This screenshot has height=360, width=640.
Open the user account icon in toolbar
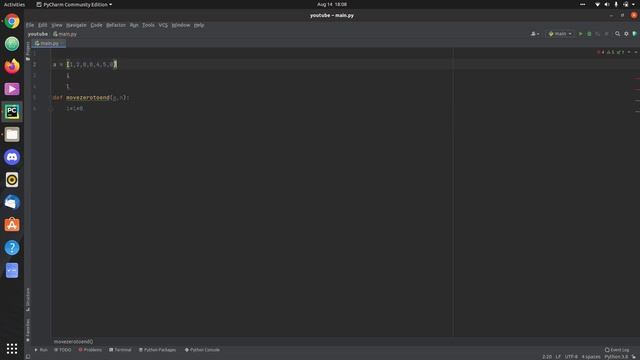pos(535,34)
